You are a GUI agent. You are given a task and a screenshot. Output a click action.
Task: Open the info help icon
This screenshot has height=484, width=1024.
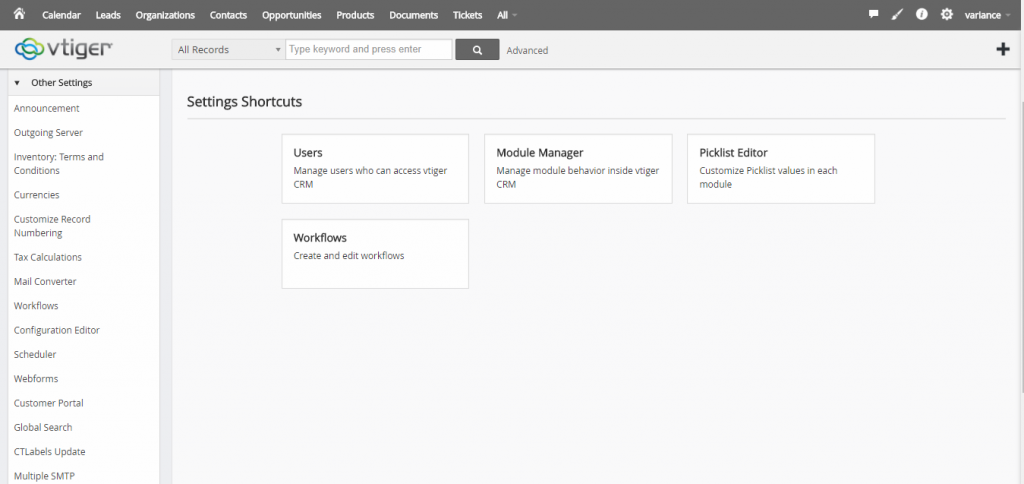(x=921, y=14)
